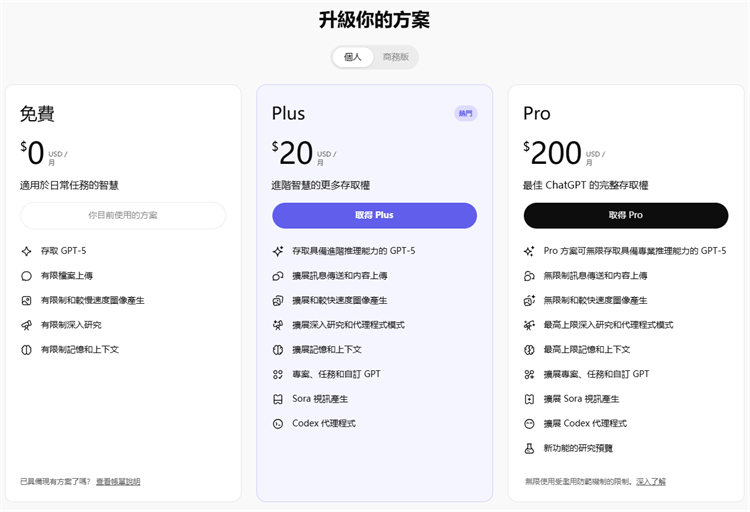This screenshot has width=750, height=512.
Task: Click the text 適用於日常任務的智慧
Action: pos(69,185)
